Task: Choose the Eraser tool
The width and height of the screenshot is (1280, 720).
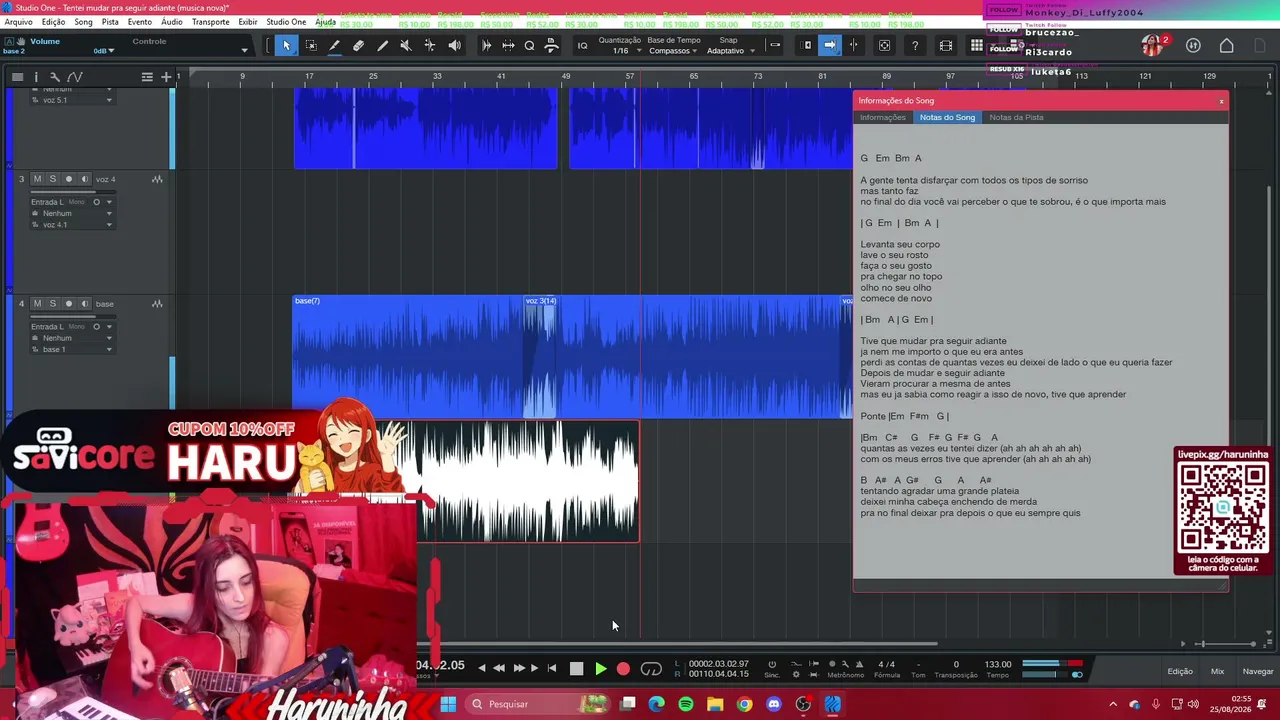Action: [x=358, y=45]
